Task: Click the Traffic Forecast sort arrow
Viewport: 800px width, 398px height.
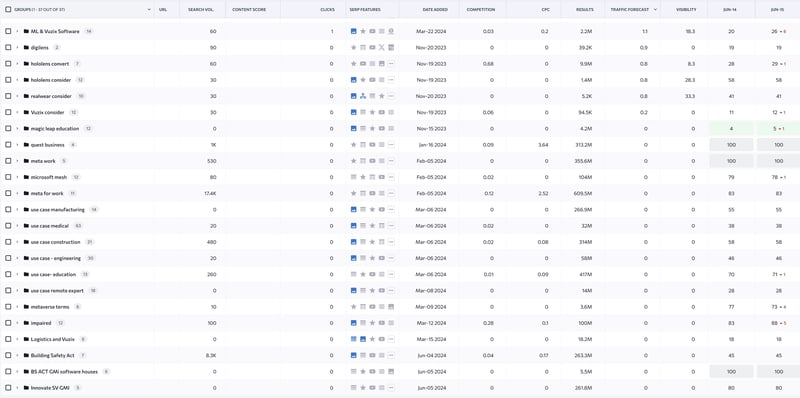Action: (655, 10)
